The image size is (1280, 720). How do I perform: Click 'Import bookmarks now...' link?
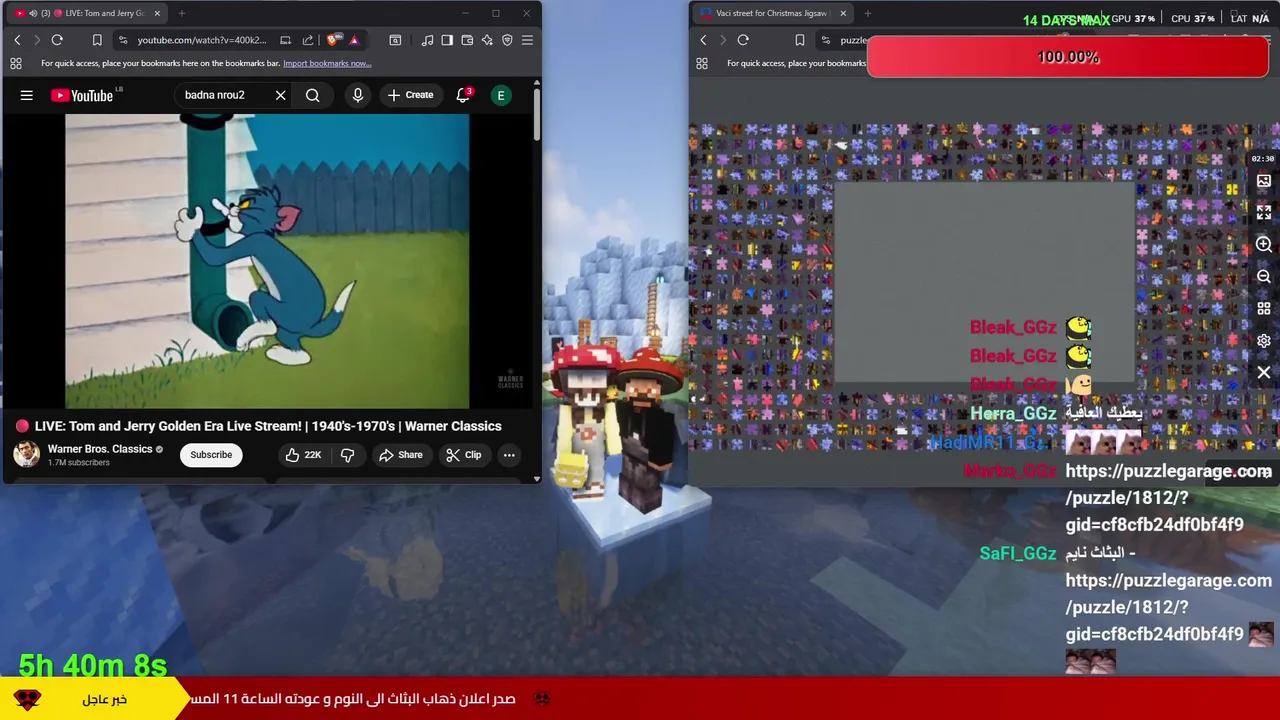[327, 63]
